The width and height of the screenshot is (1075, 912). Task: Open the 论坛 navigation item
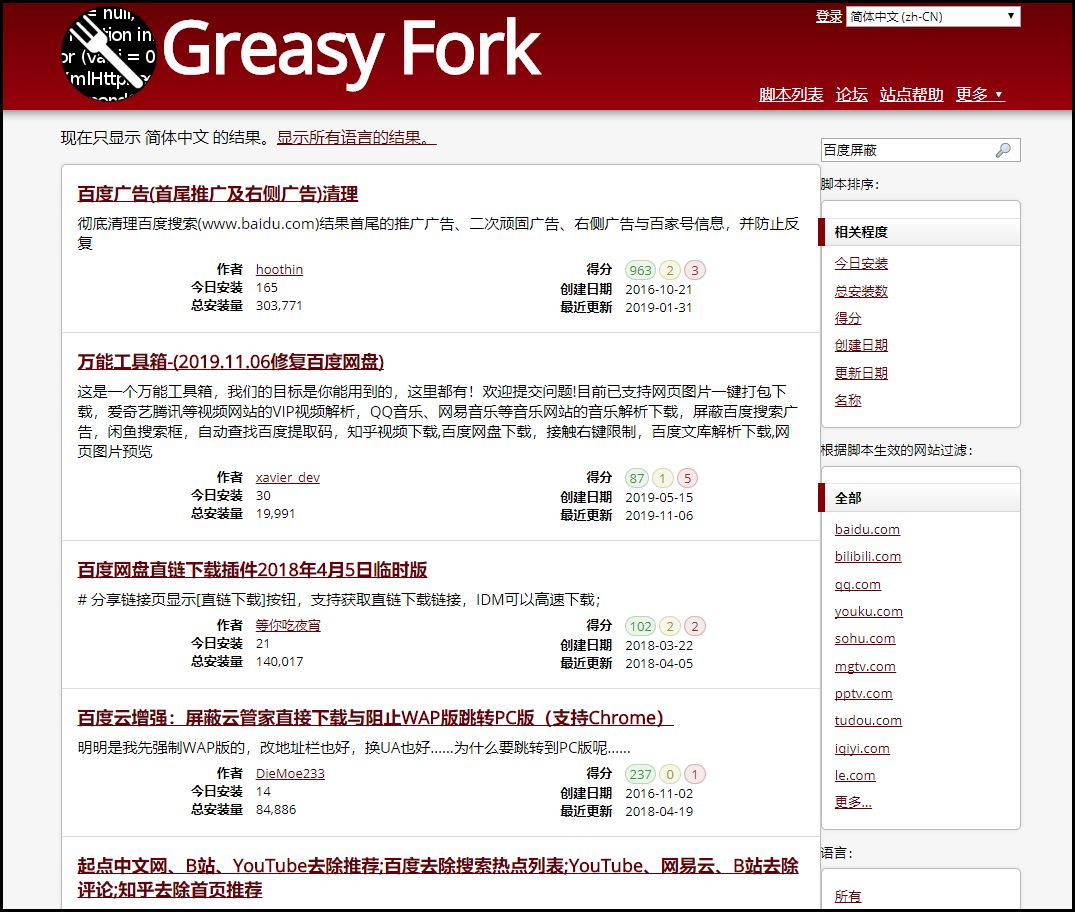tap(851, 94)
